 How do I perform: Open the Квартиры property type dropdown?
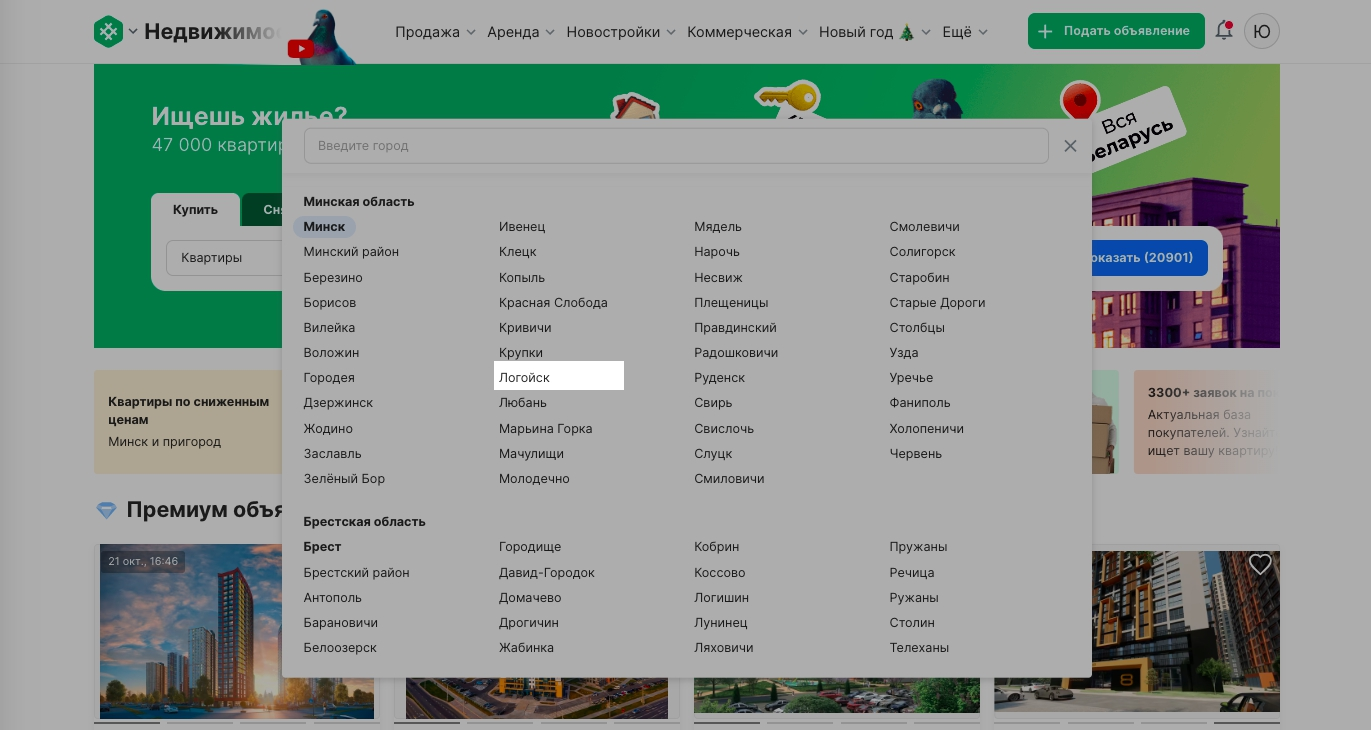[225, 258]
